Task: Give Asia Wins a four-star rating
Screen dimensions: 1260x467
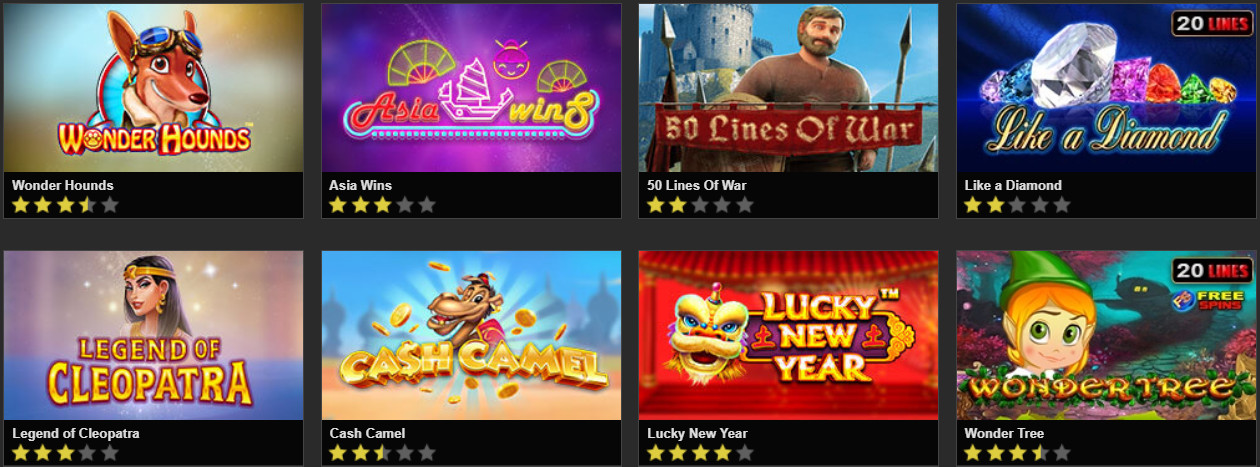Action: click(405, 205)
